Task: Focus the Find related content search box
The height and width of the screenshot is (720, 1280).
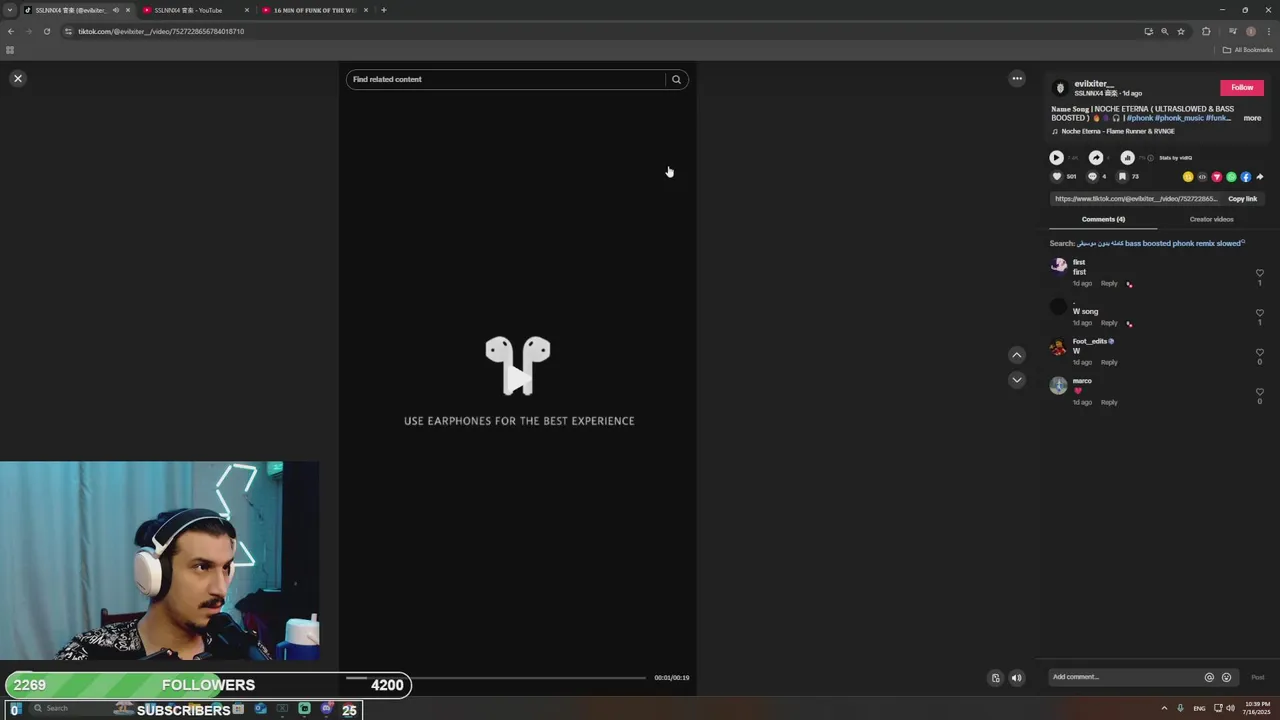Action: 505,79
